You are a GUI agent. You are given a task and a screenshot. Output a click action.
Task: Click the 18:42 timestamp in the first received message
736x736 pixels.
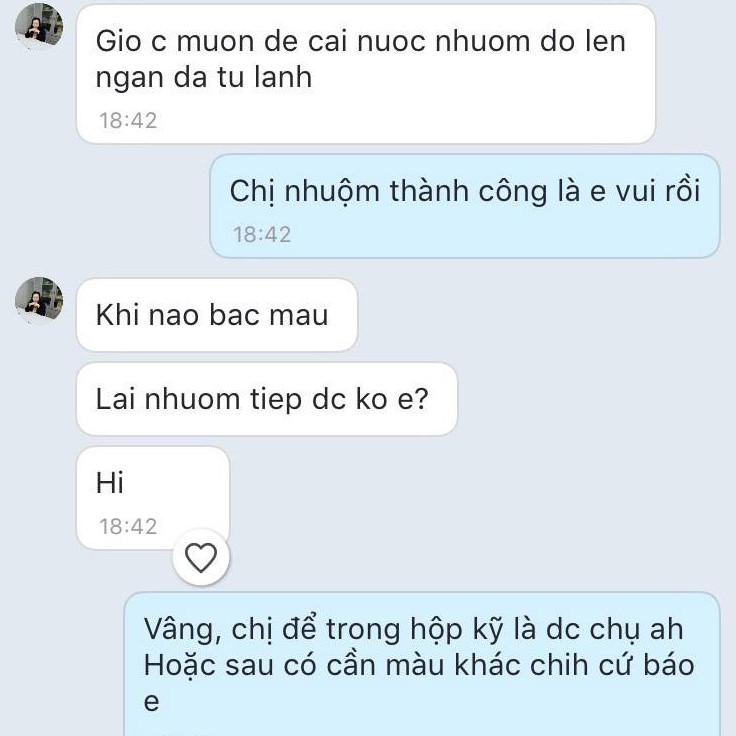(128, 120)
